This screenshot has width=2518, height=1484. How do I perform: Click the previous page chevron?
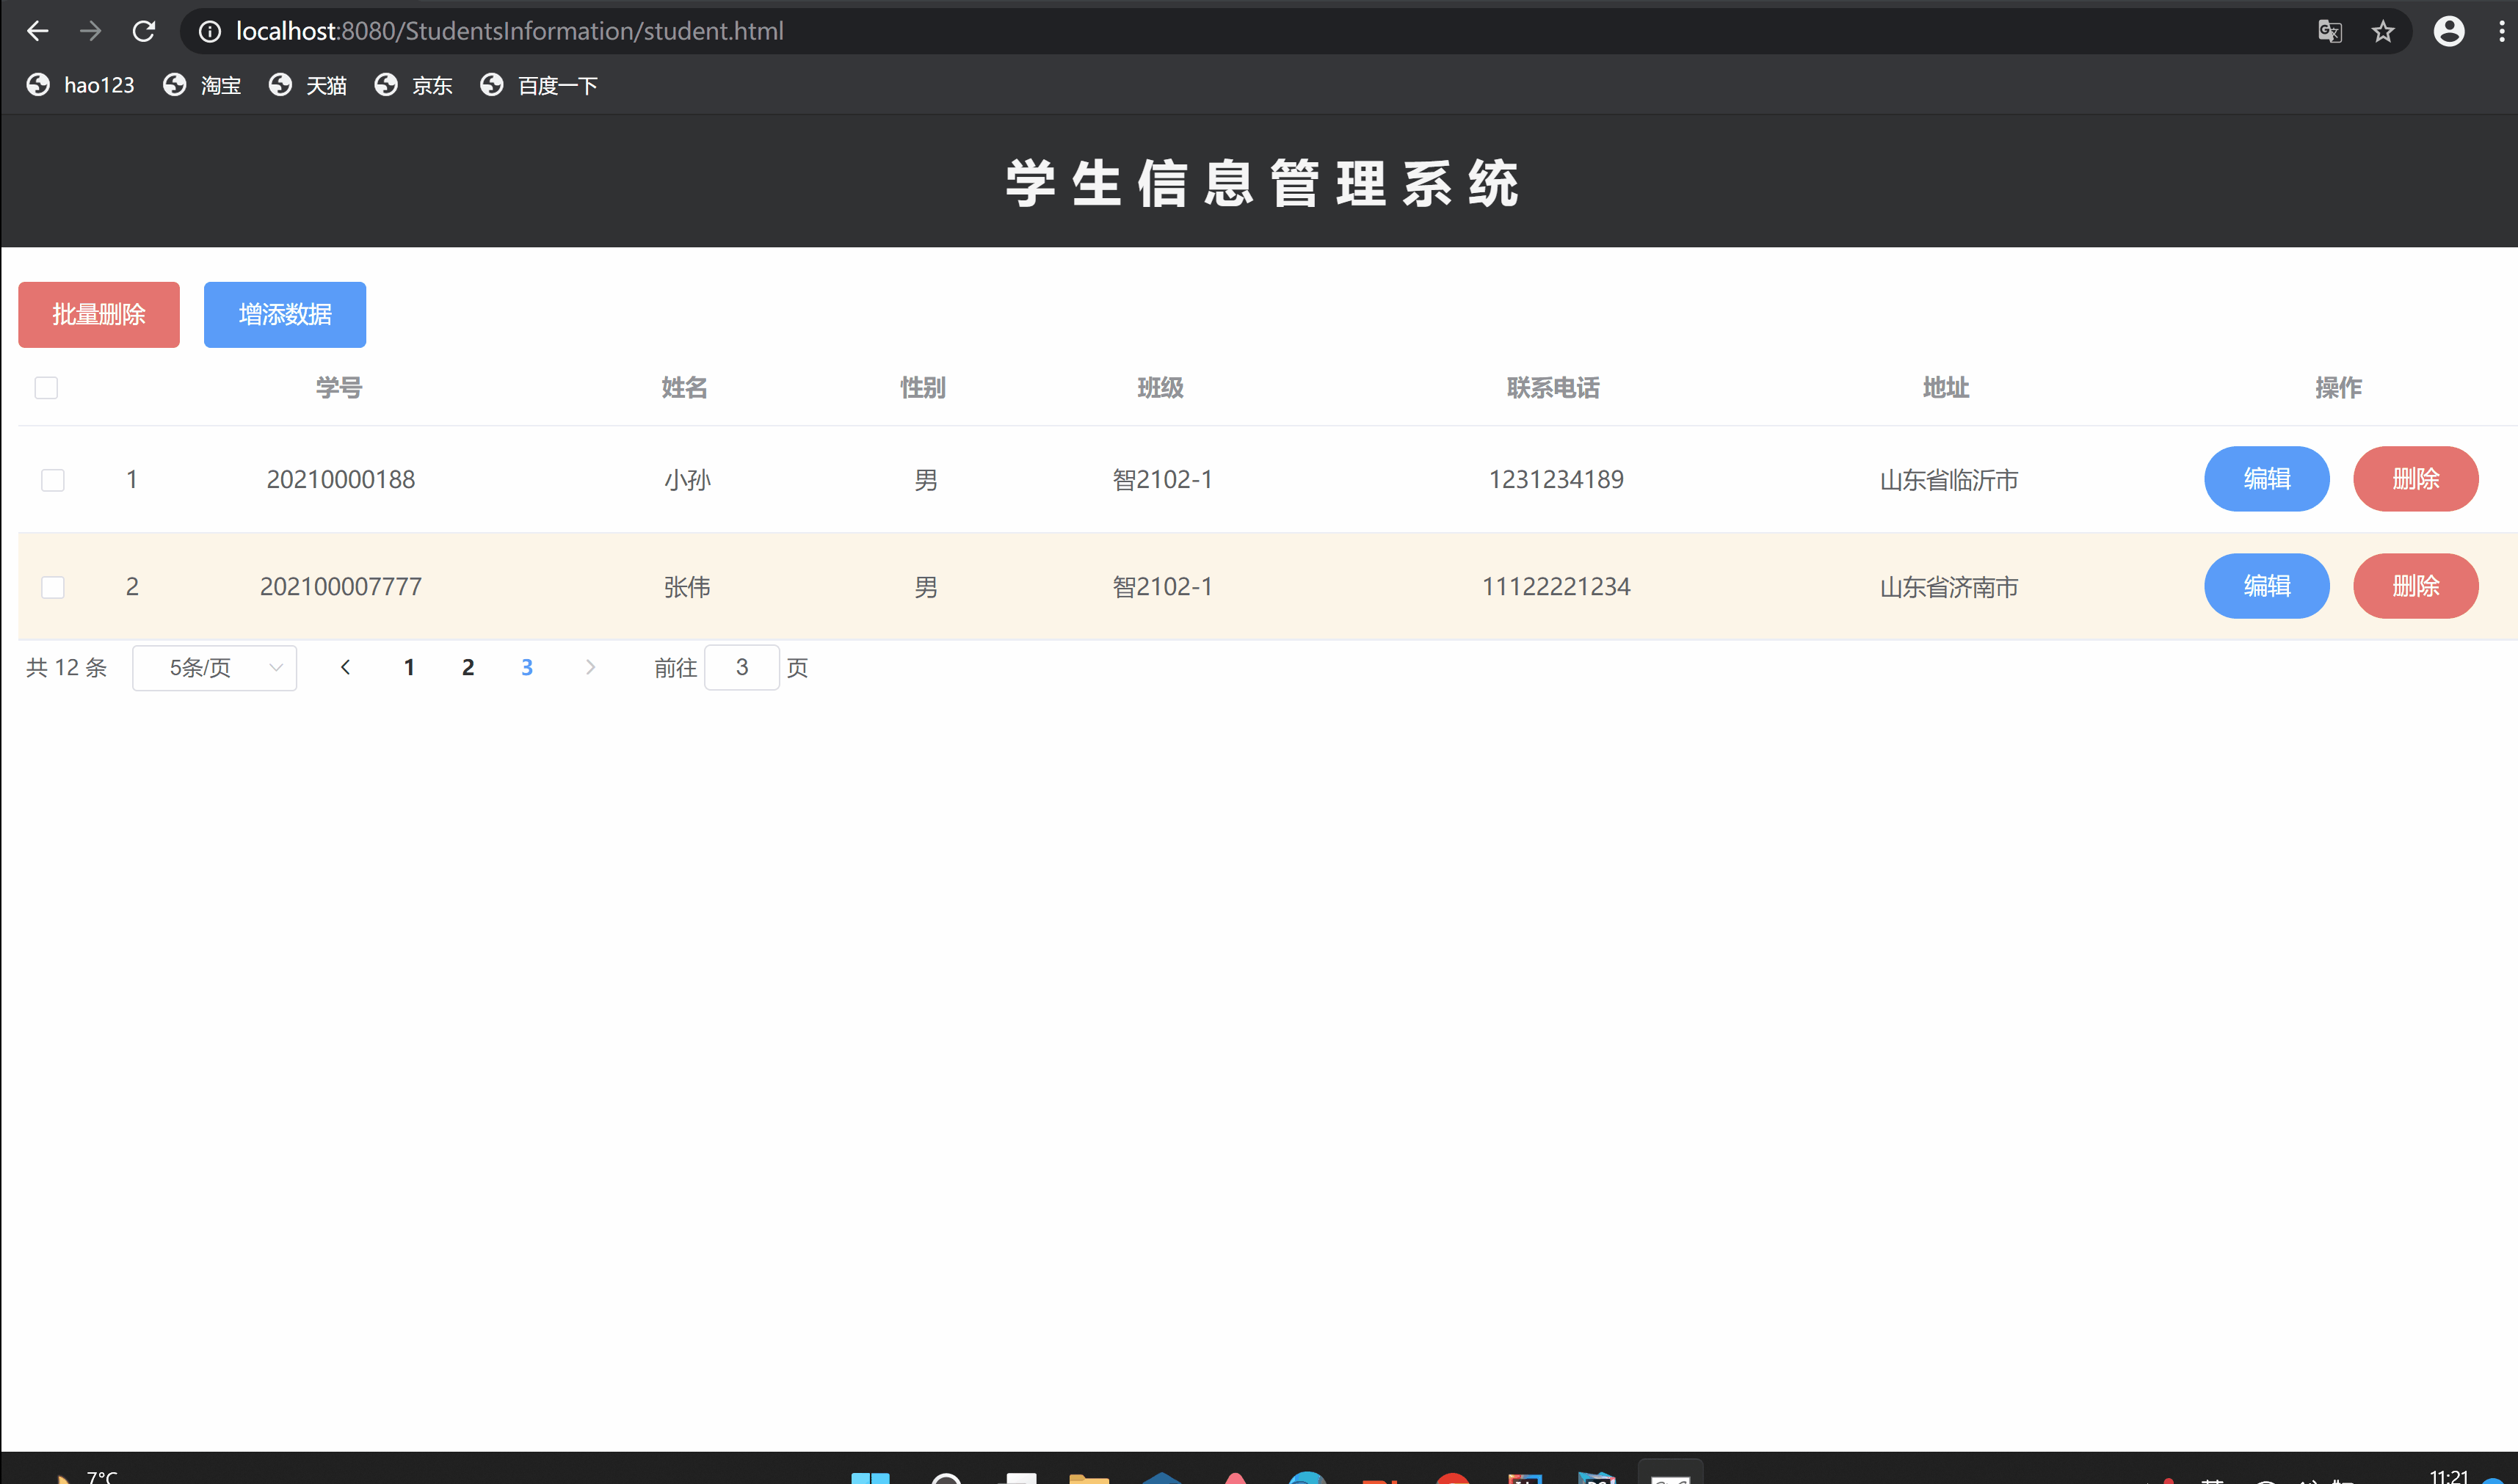pos(345,667)
